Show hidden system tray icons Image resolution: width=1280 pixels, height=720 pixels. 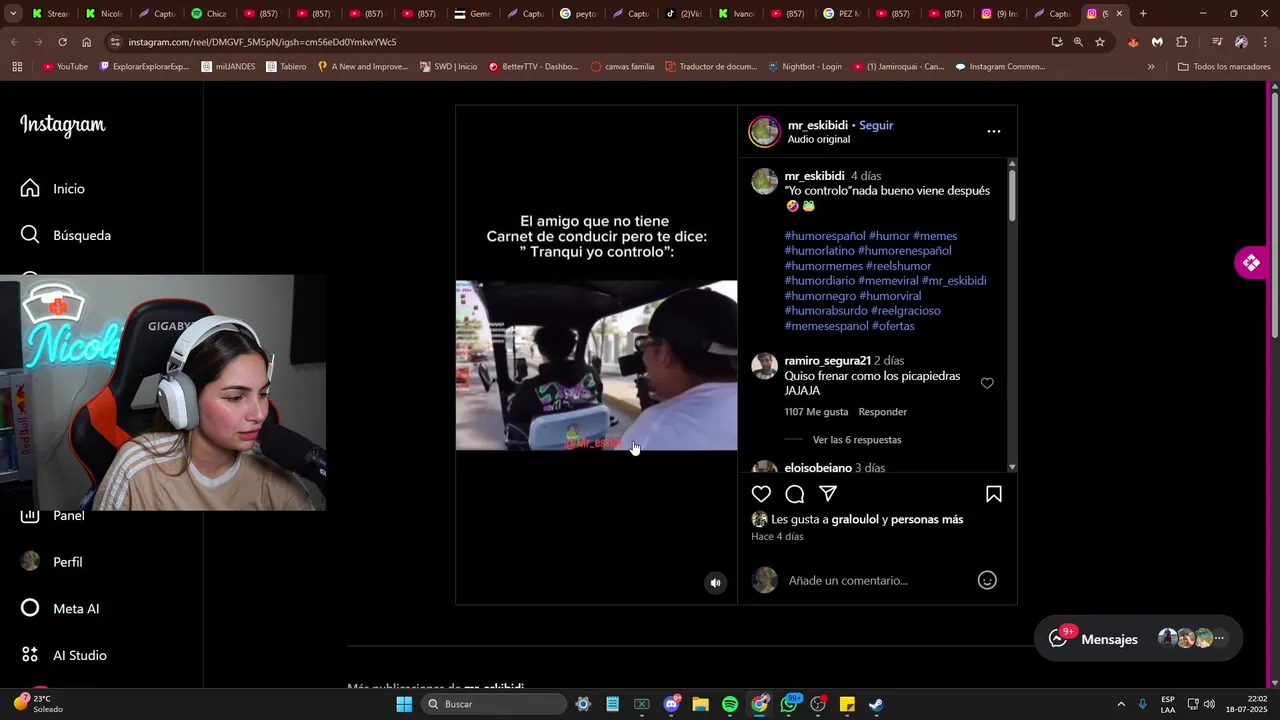click(1120, 704)
